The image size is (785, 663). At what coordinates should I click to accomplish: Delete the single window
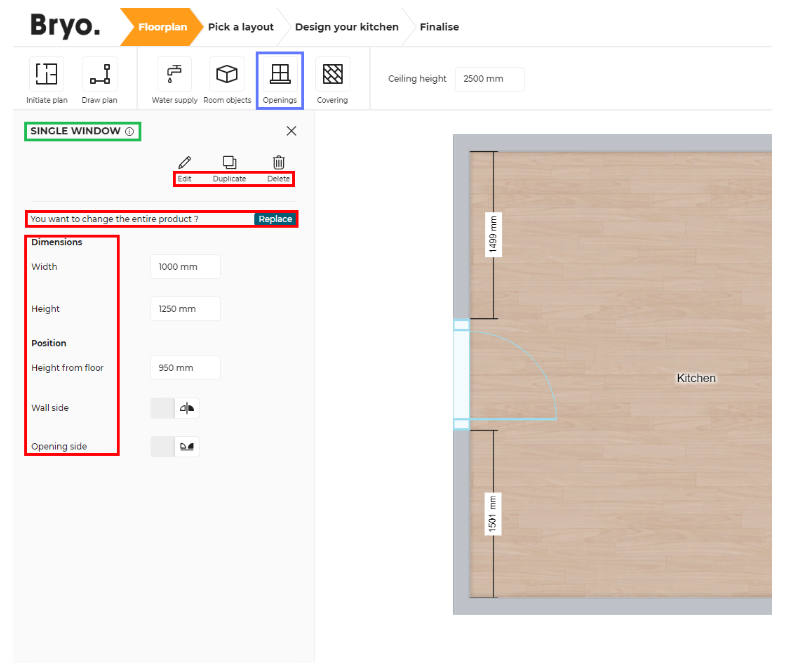(278, 162)
